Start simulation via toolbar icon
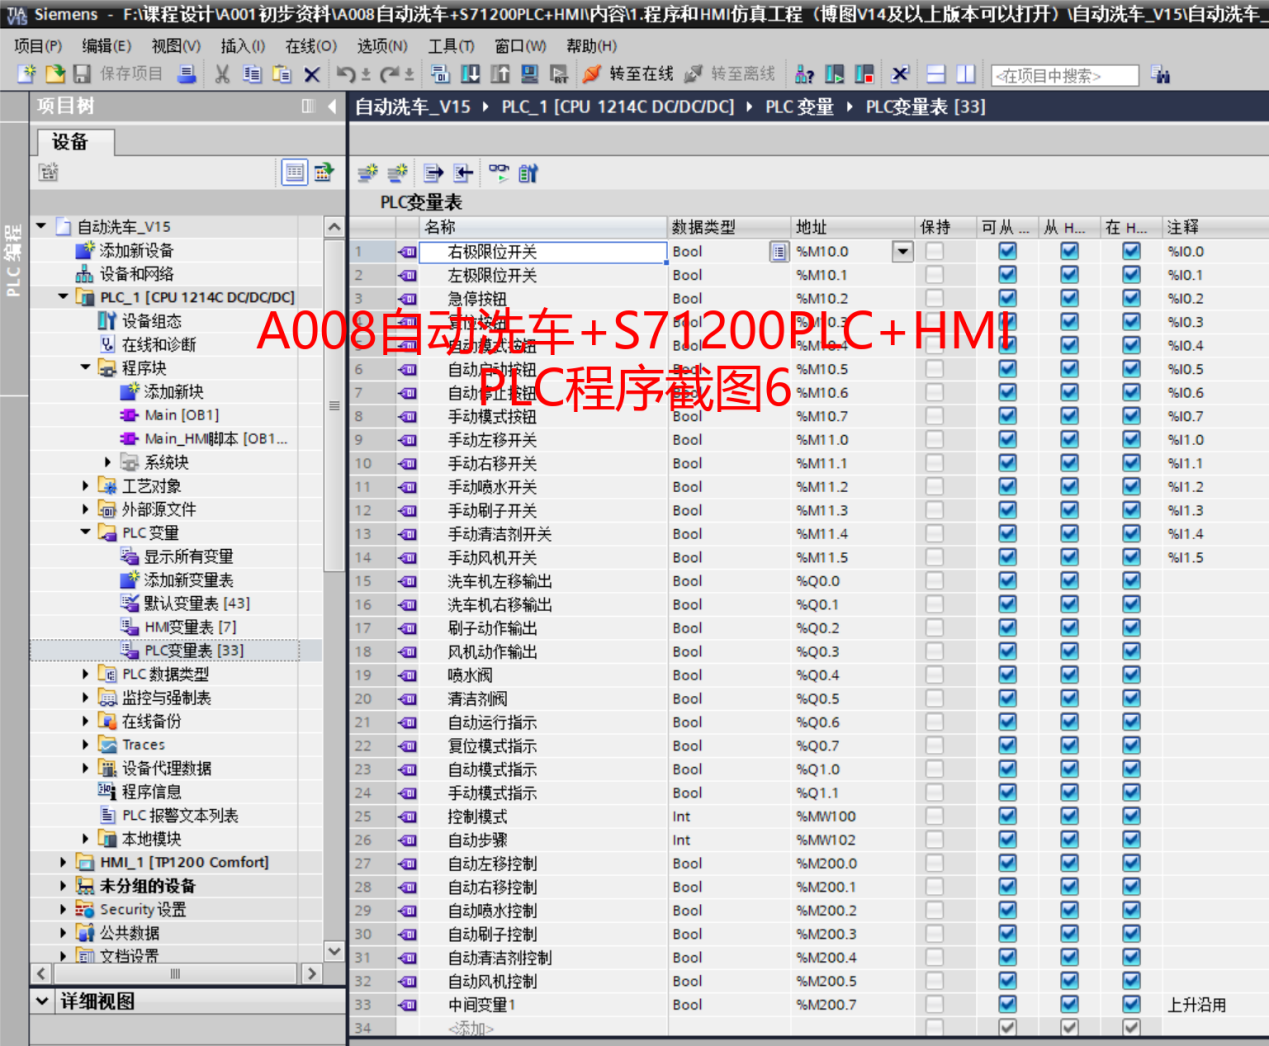 click(x=530, y=74)
